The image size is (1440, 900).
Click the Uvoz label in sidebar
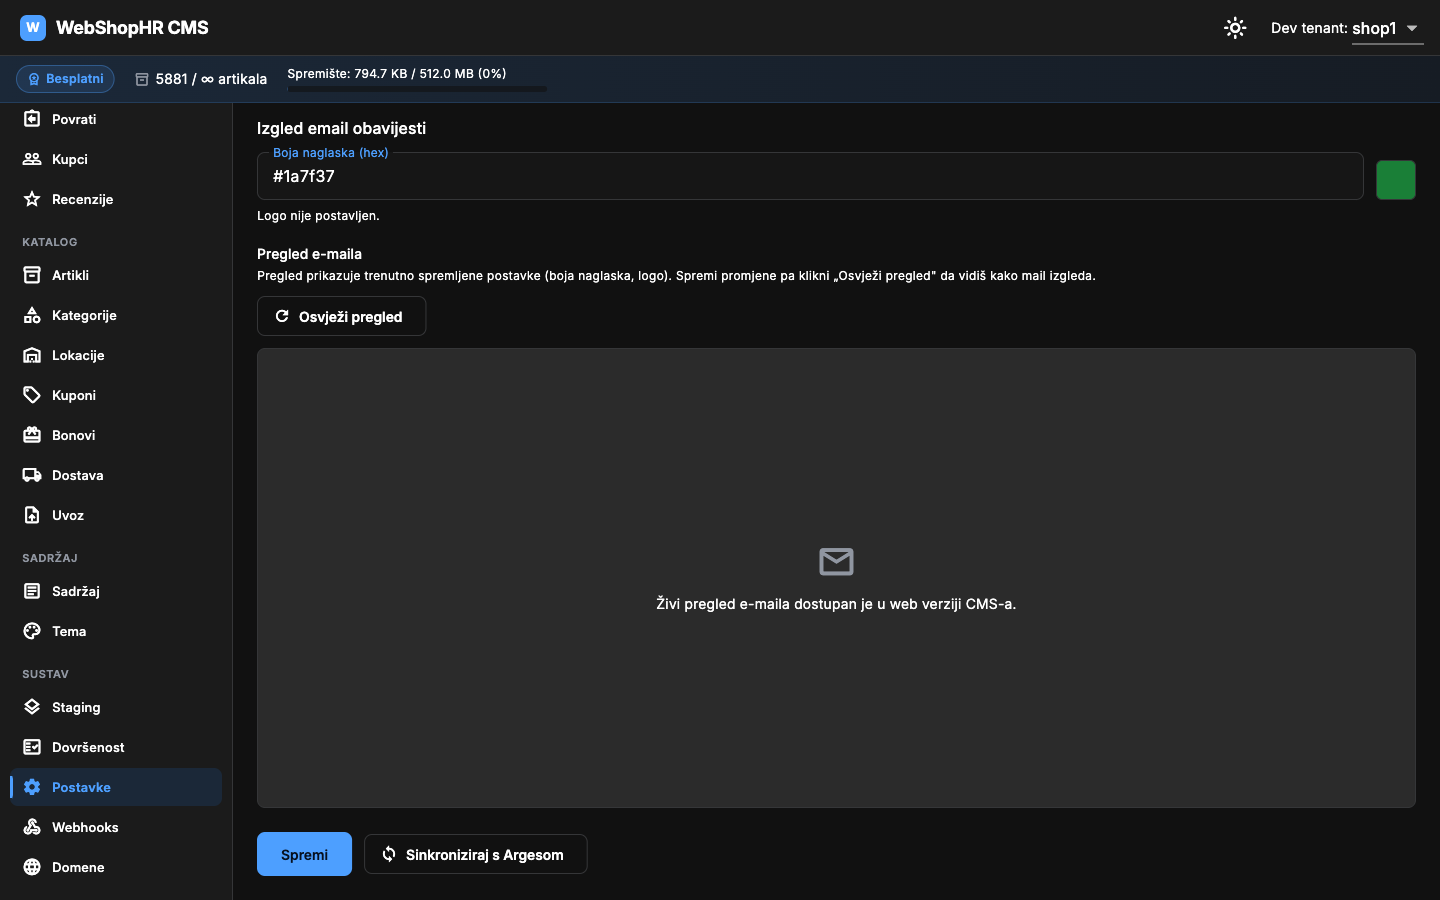pyautogui.click(x=68, y=515)
